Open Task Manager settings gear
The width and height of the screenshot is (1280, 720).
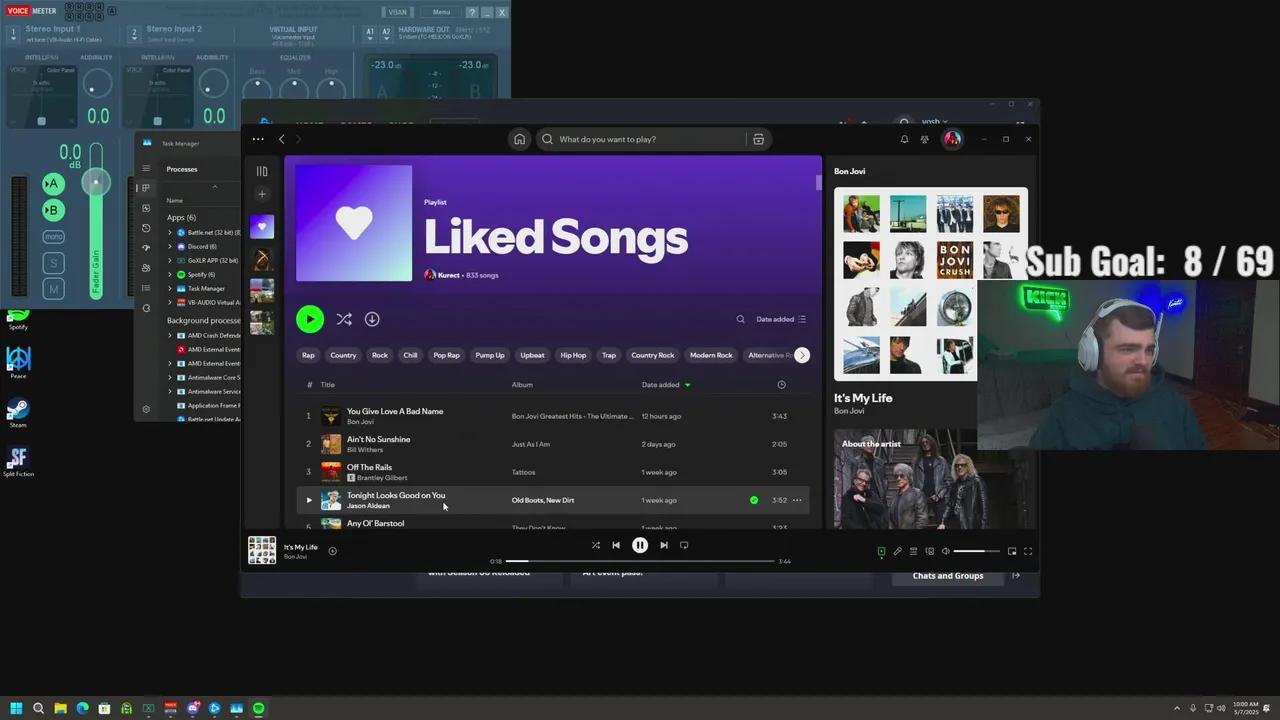146,409
